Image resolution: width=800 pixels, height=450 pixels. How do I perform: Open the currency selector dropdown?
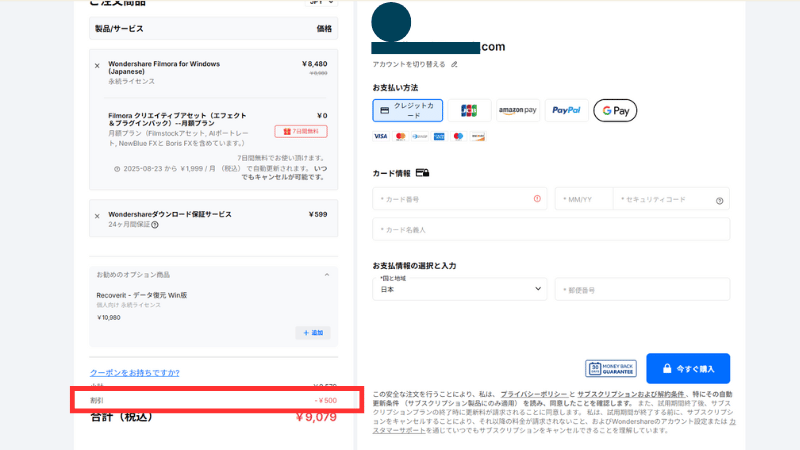pos(321,3)
